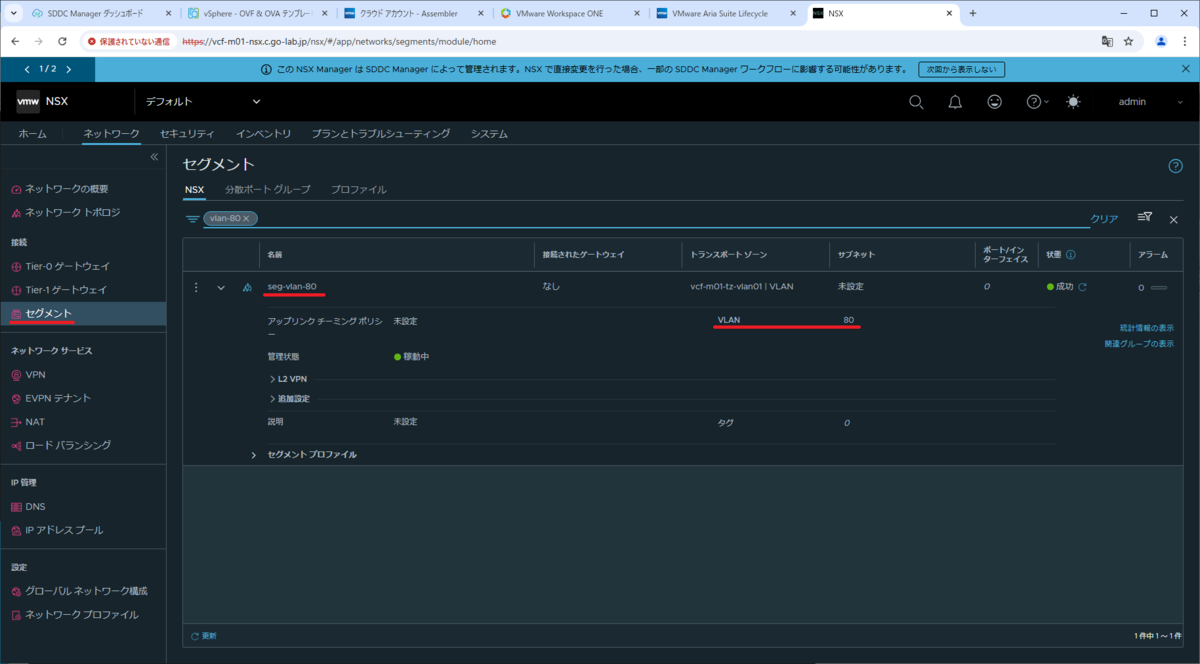Select the 分散ポート グループ sub-tab
1200x664 pixels.
pos(267,189)
